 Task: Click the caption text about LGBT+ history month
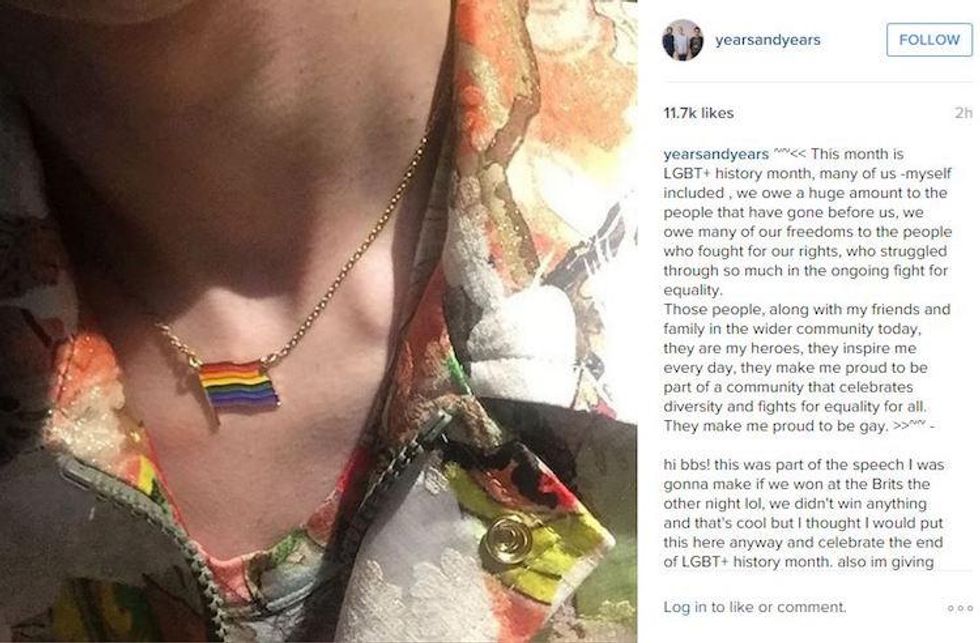coord(808,222)
